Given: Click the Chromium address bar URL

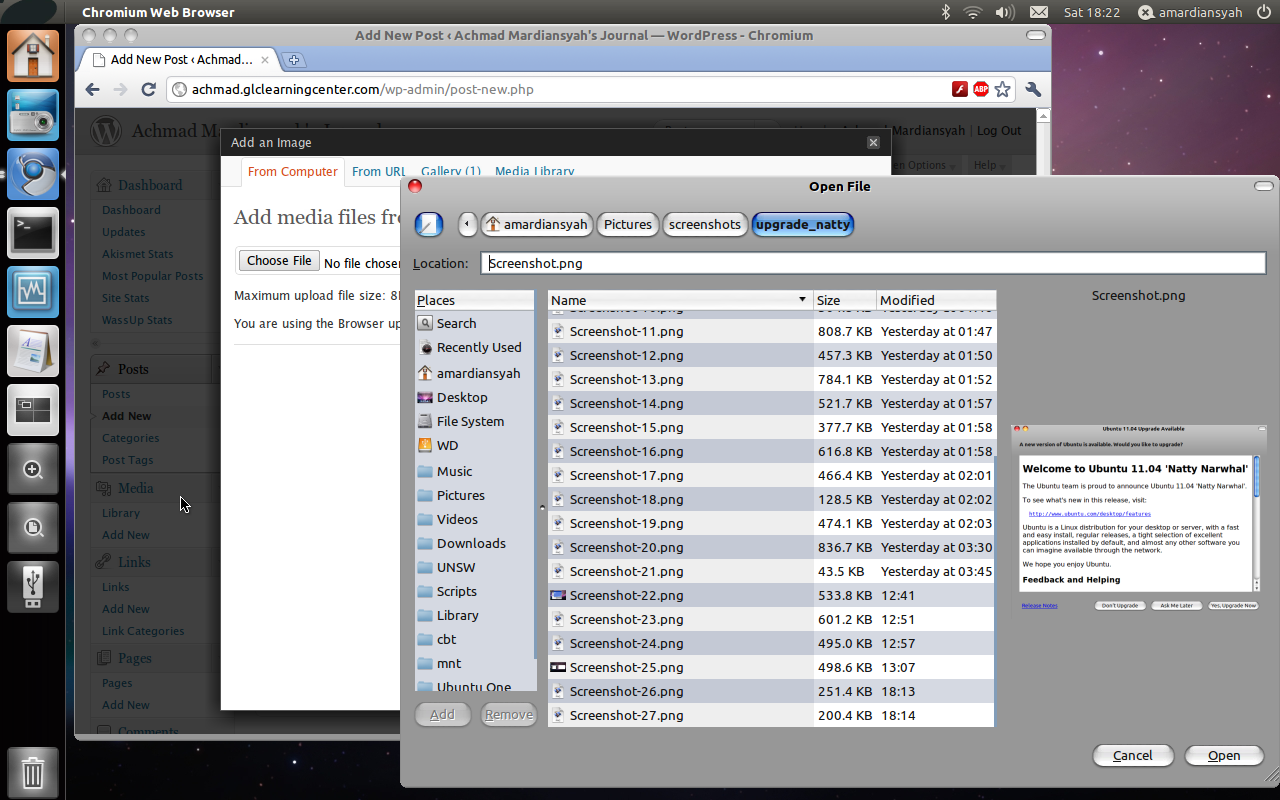Looking at the screenshot, I should pos(363,89).
